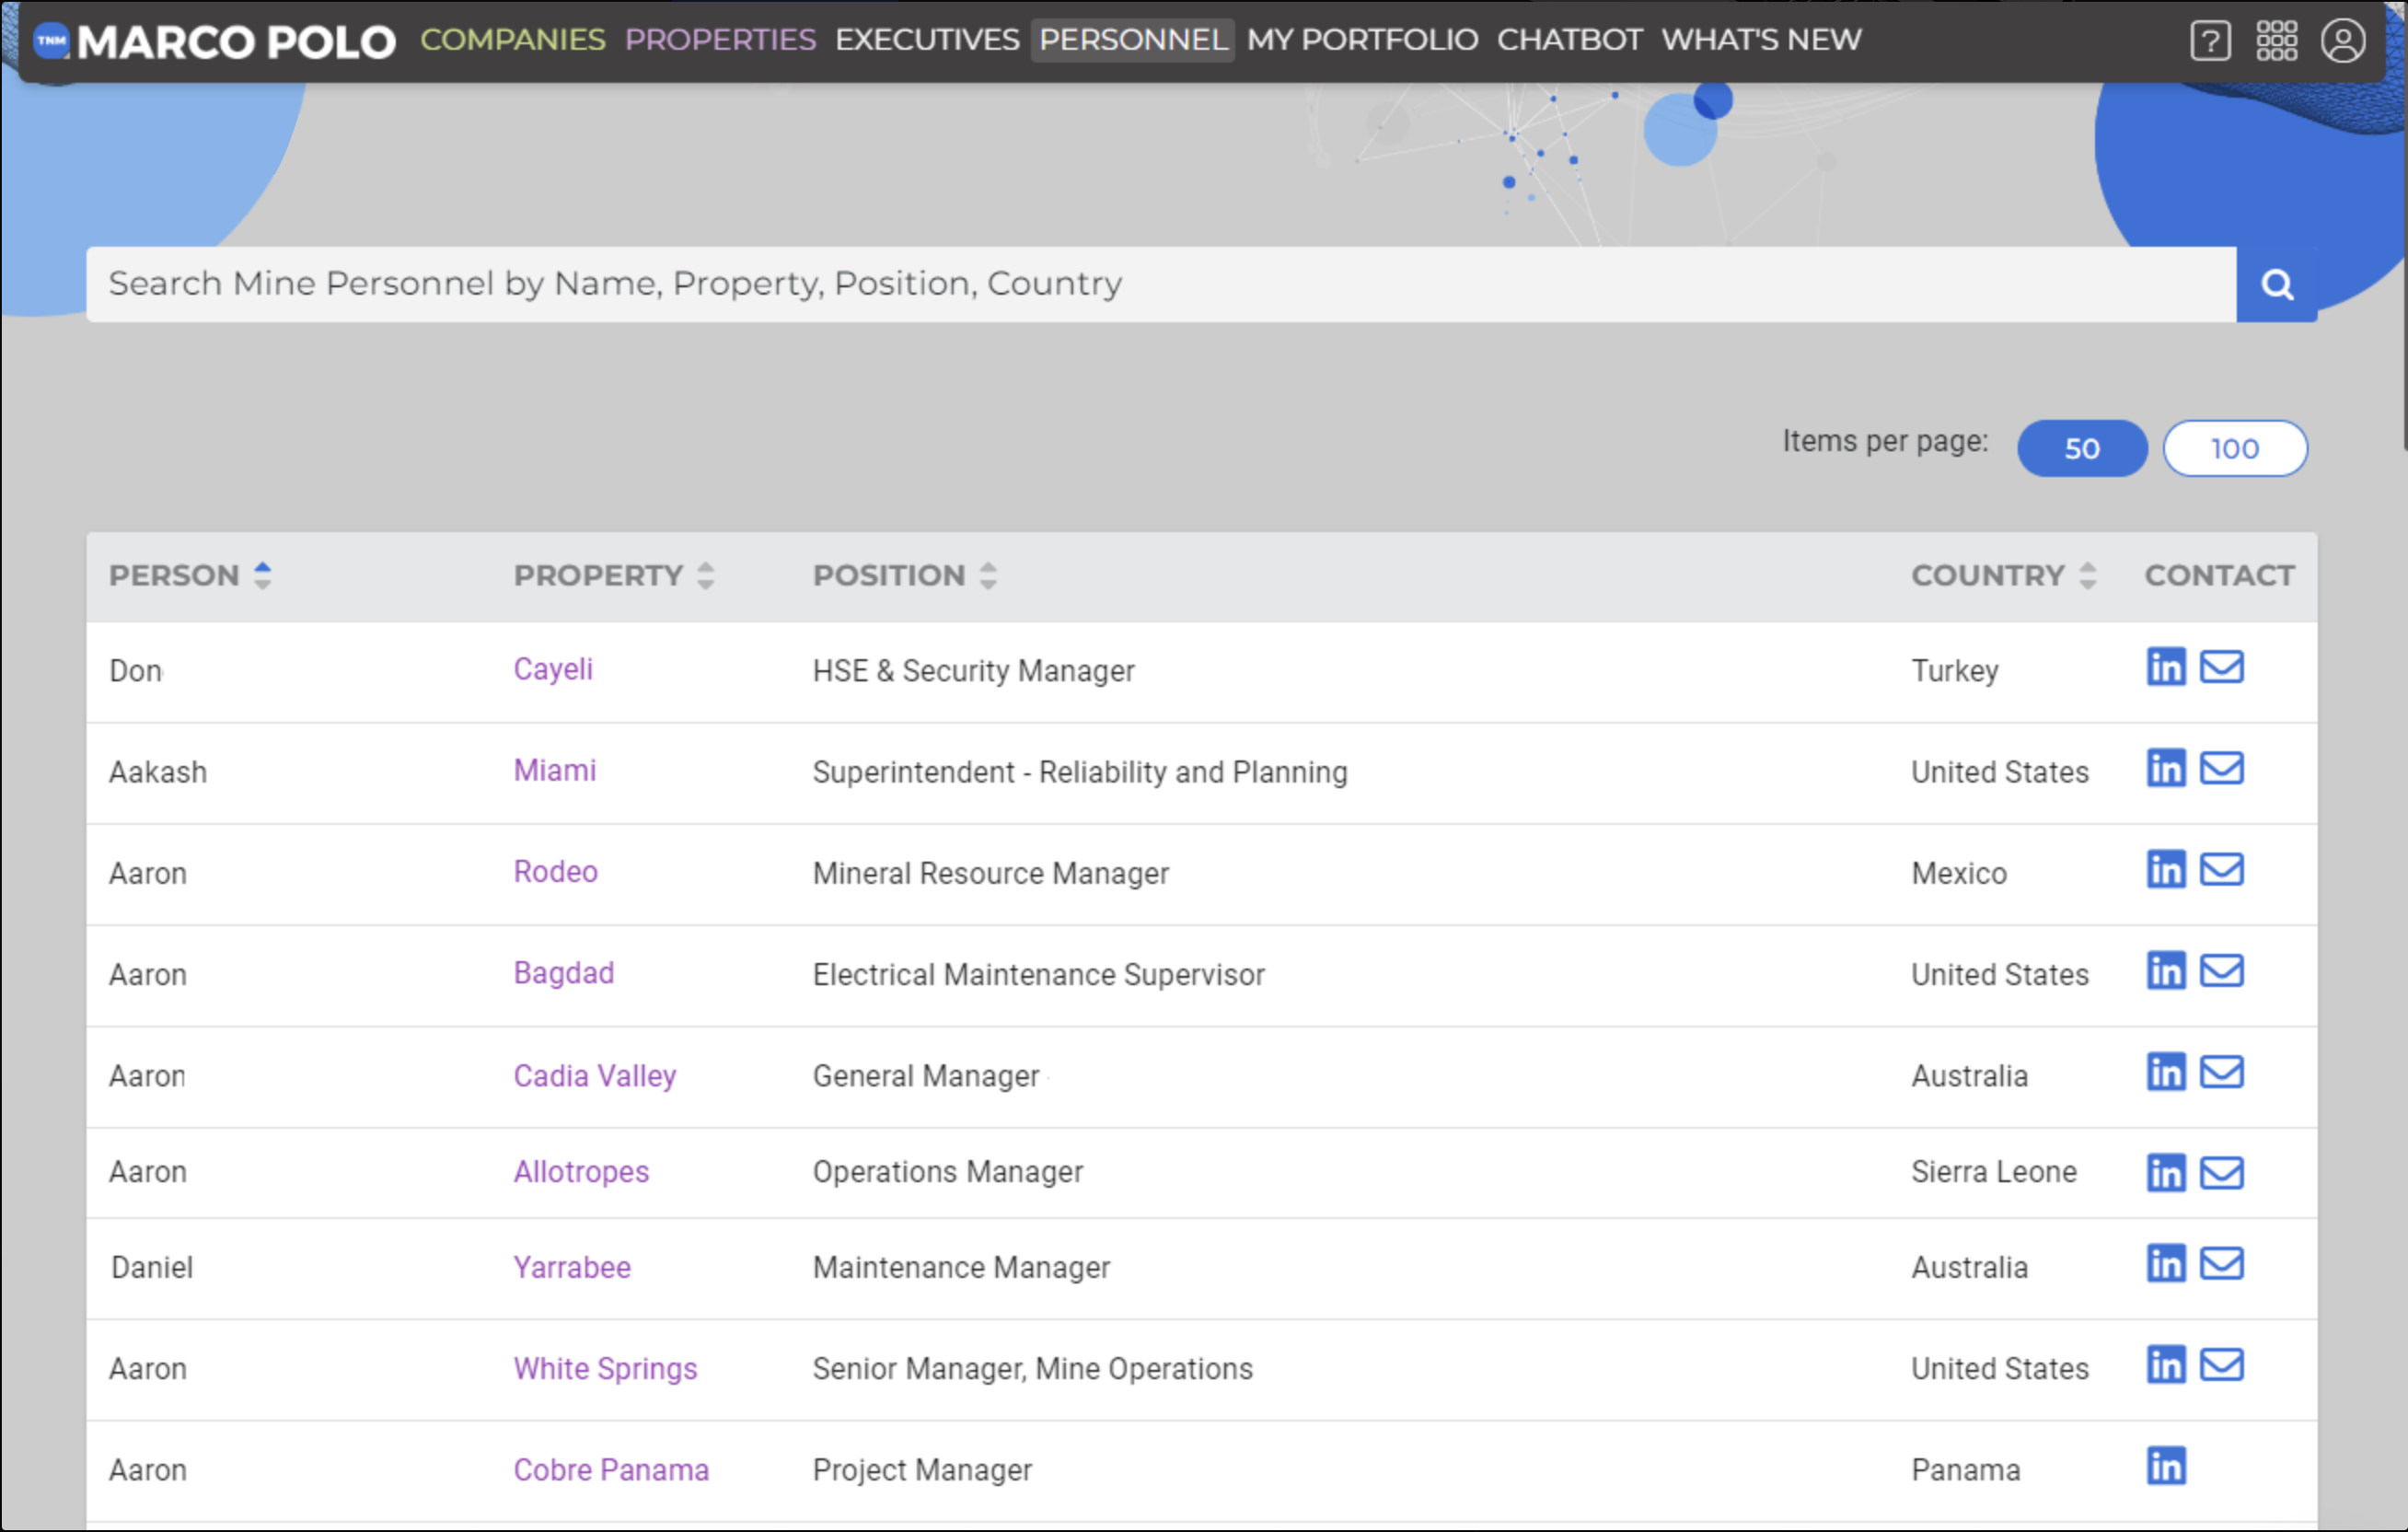The height and width of the screenshot is (1532, 2408).
Task: Email Aakash at Miami property
Action: 2222,768
